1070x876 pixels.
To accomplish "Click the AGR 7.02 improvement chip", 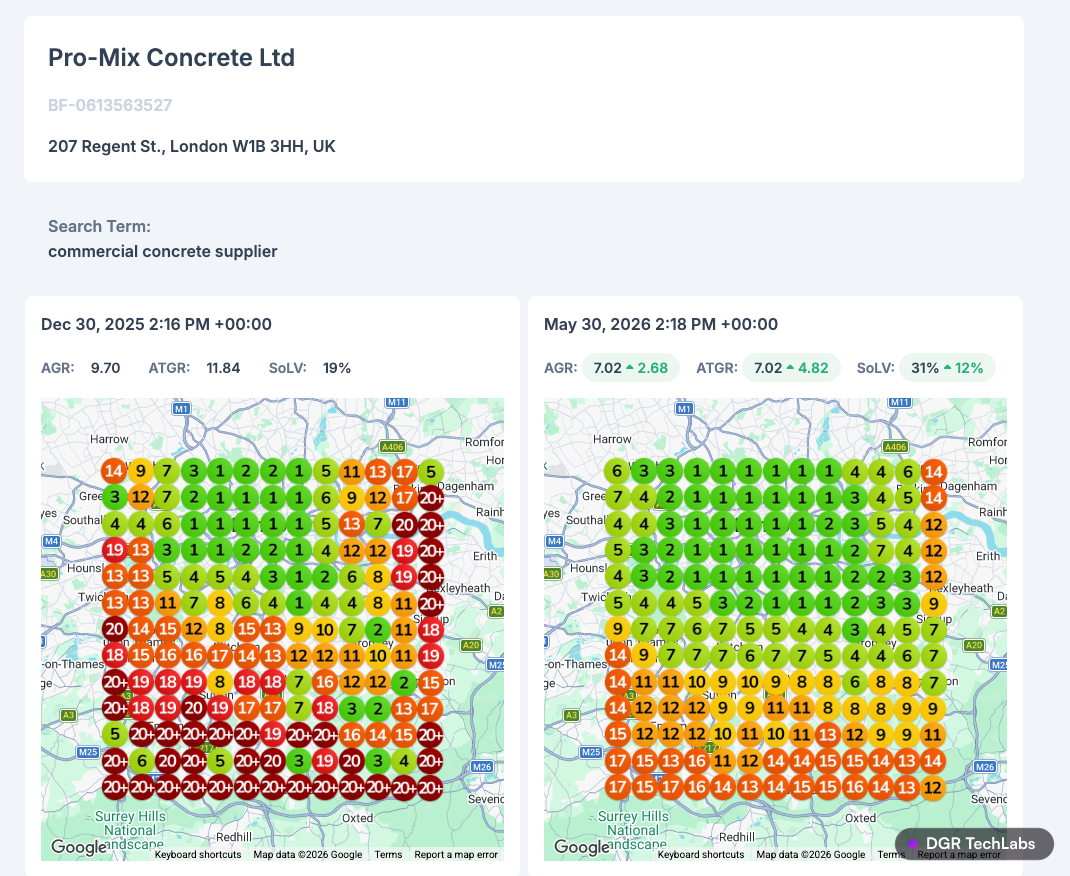I will (x=631, y=368).
